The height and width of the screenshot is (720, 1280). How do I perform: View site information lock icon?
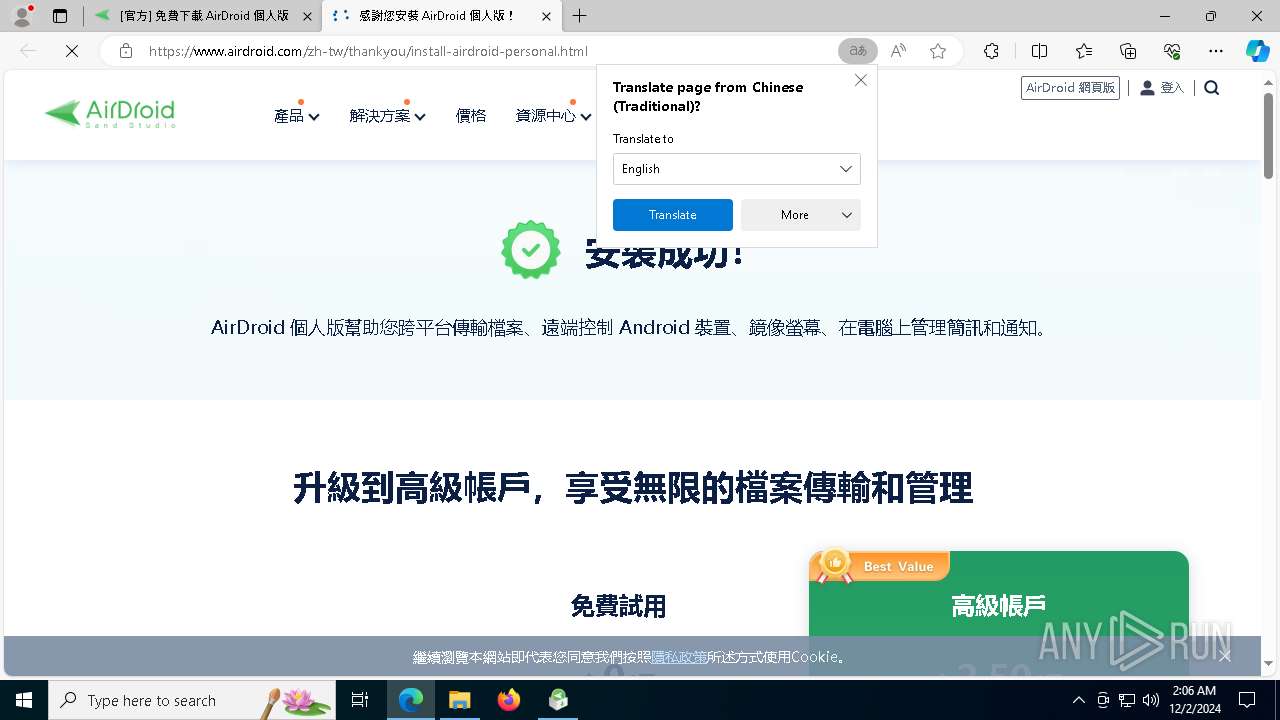coord(126,51)
